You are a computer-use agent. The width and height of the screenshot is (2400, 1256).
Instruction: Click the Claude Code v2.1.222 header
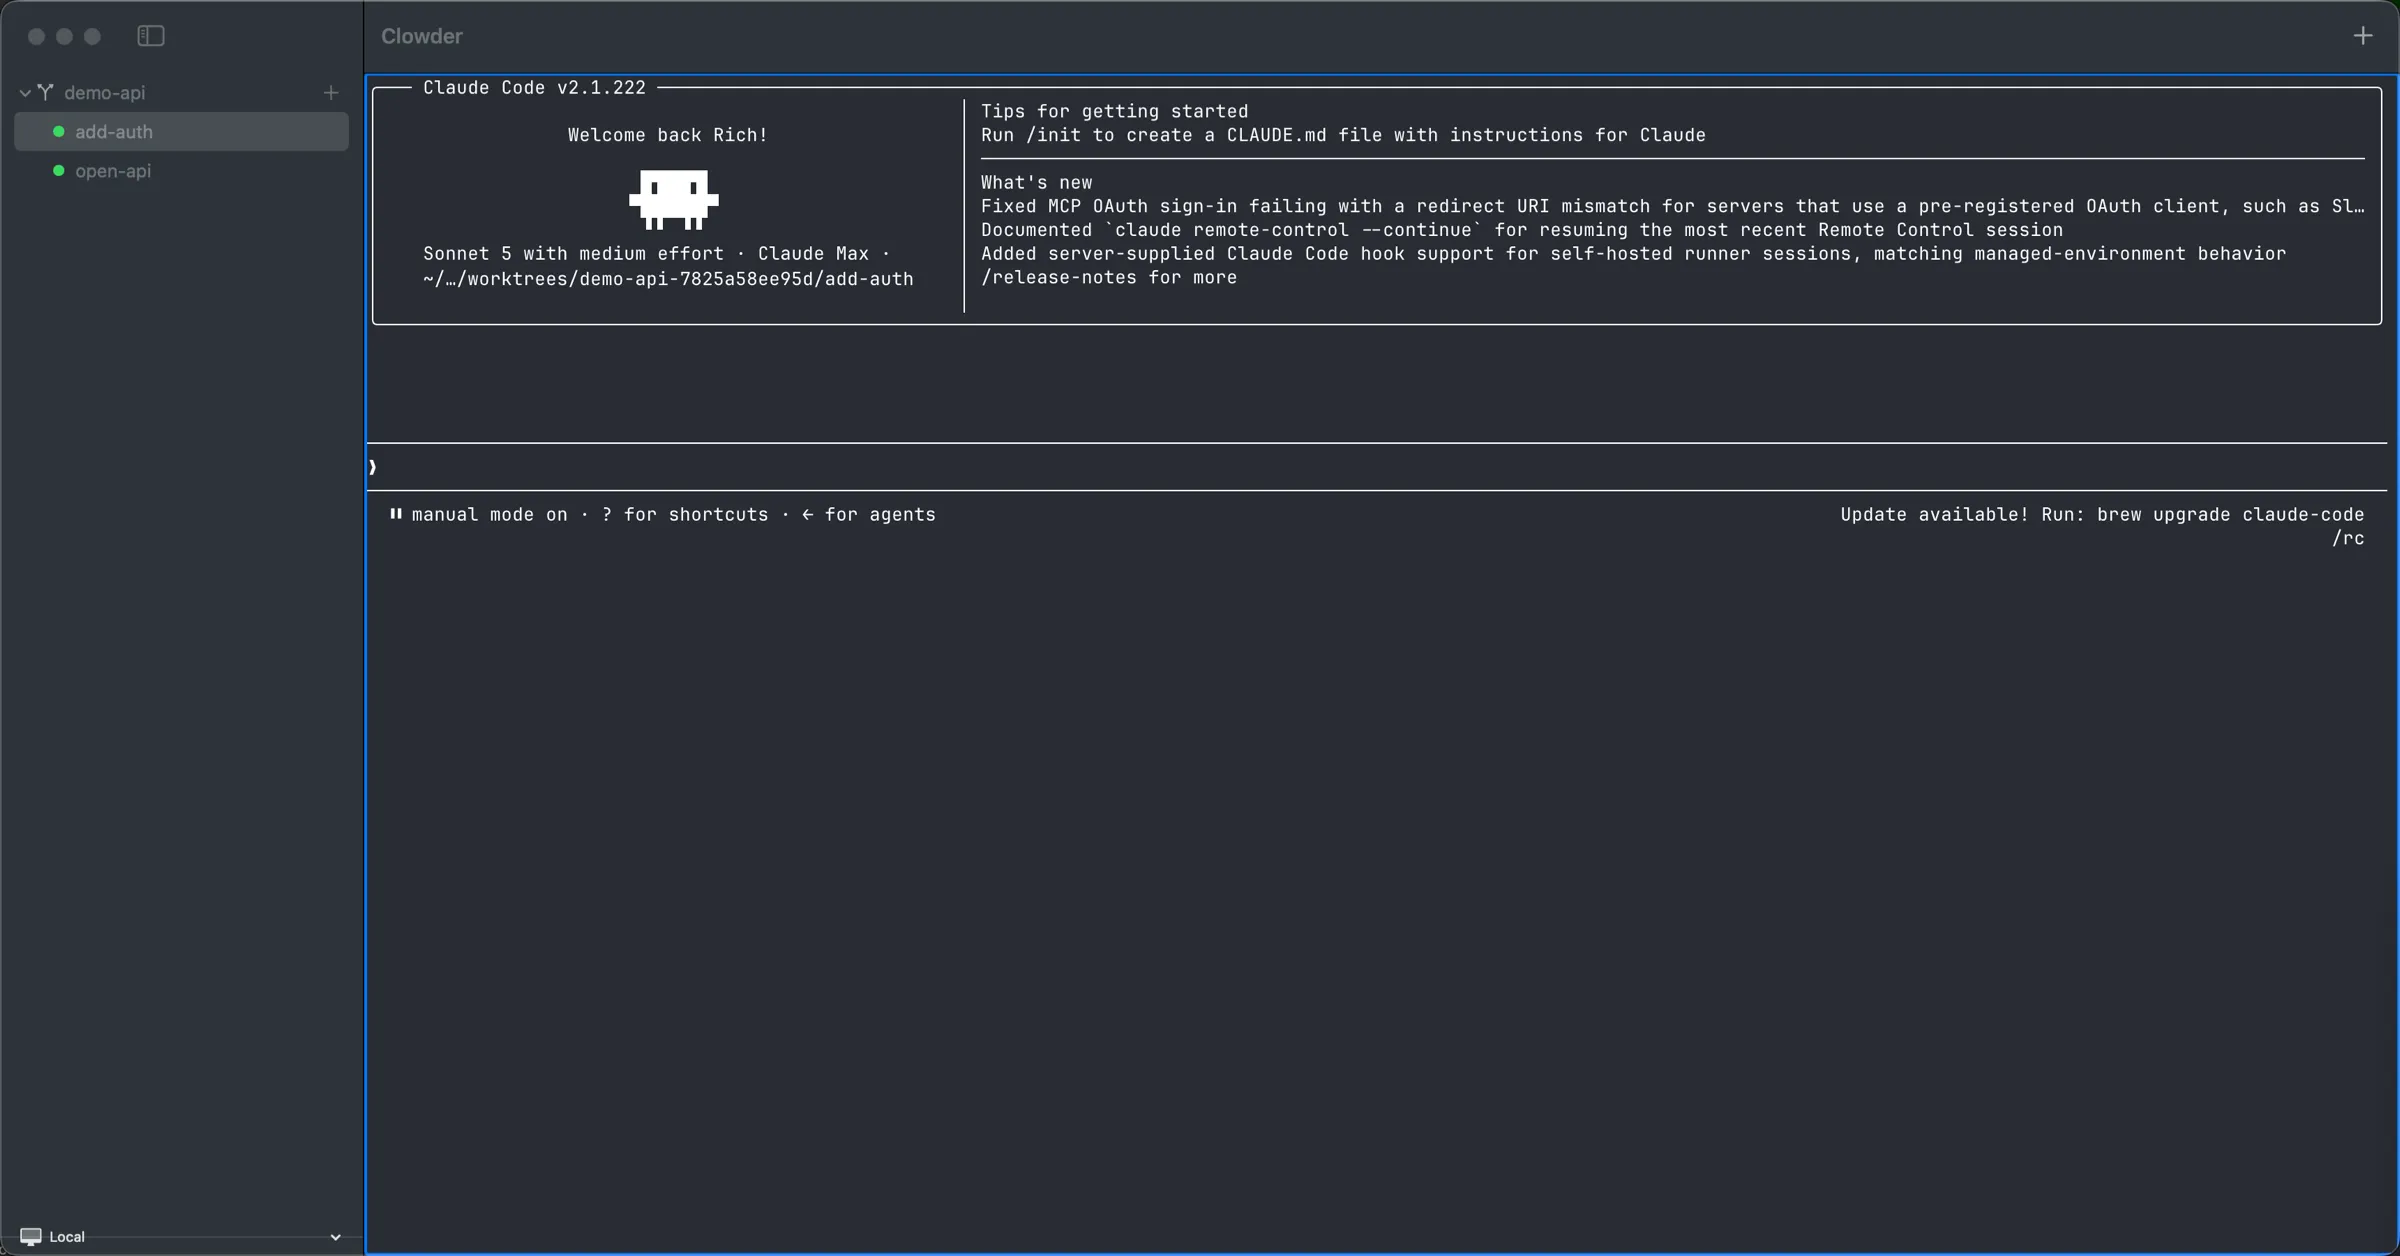coord(534,88)
